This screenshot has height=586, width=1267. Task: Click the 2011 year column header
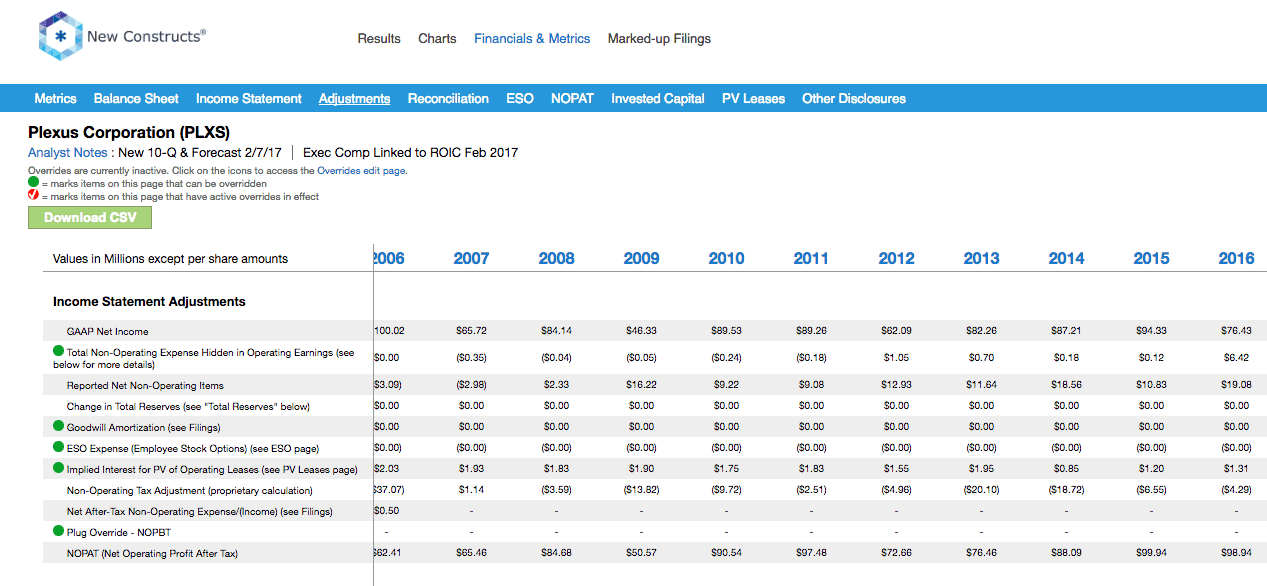[811, 258]
